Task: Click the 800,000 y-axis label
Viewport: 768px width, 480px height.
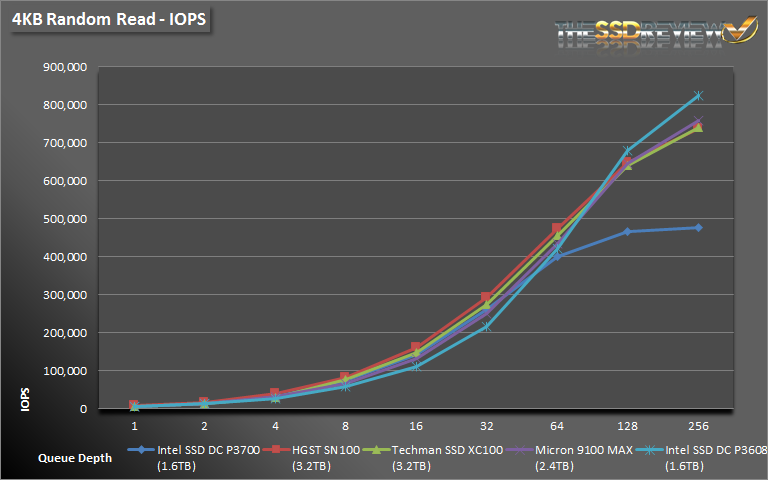Action: pyautogui.click(x=65, y=105)
